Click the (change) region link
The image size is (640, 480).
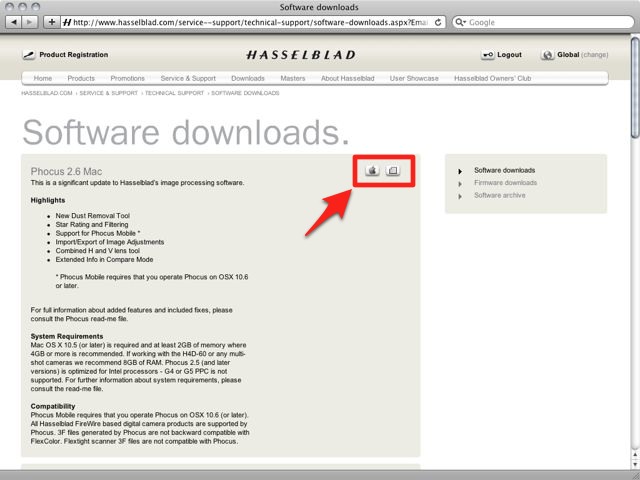(x=595, y=55)
